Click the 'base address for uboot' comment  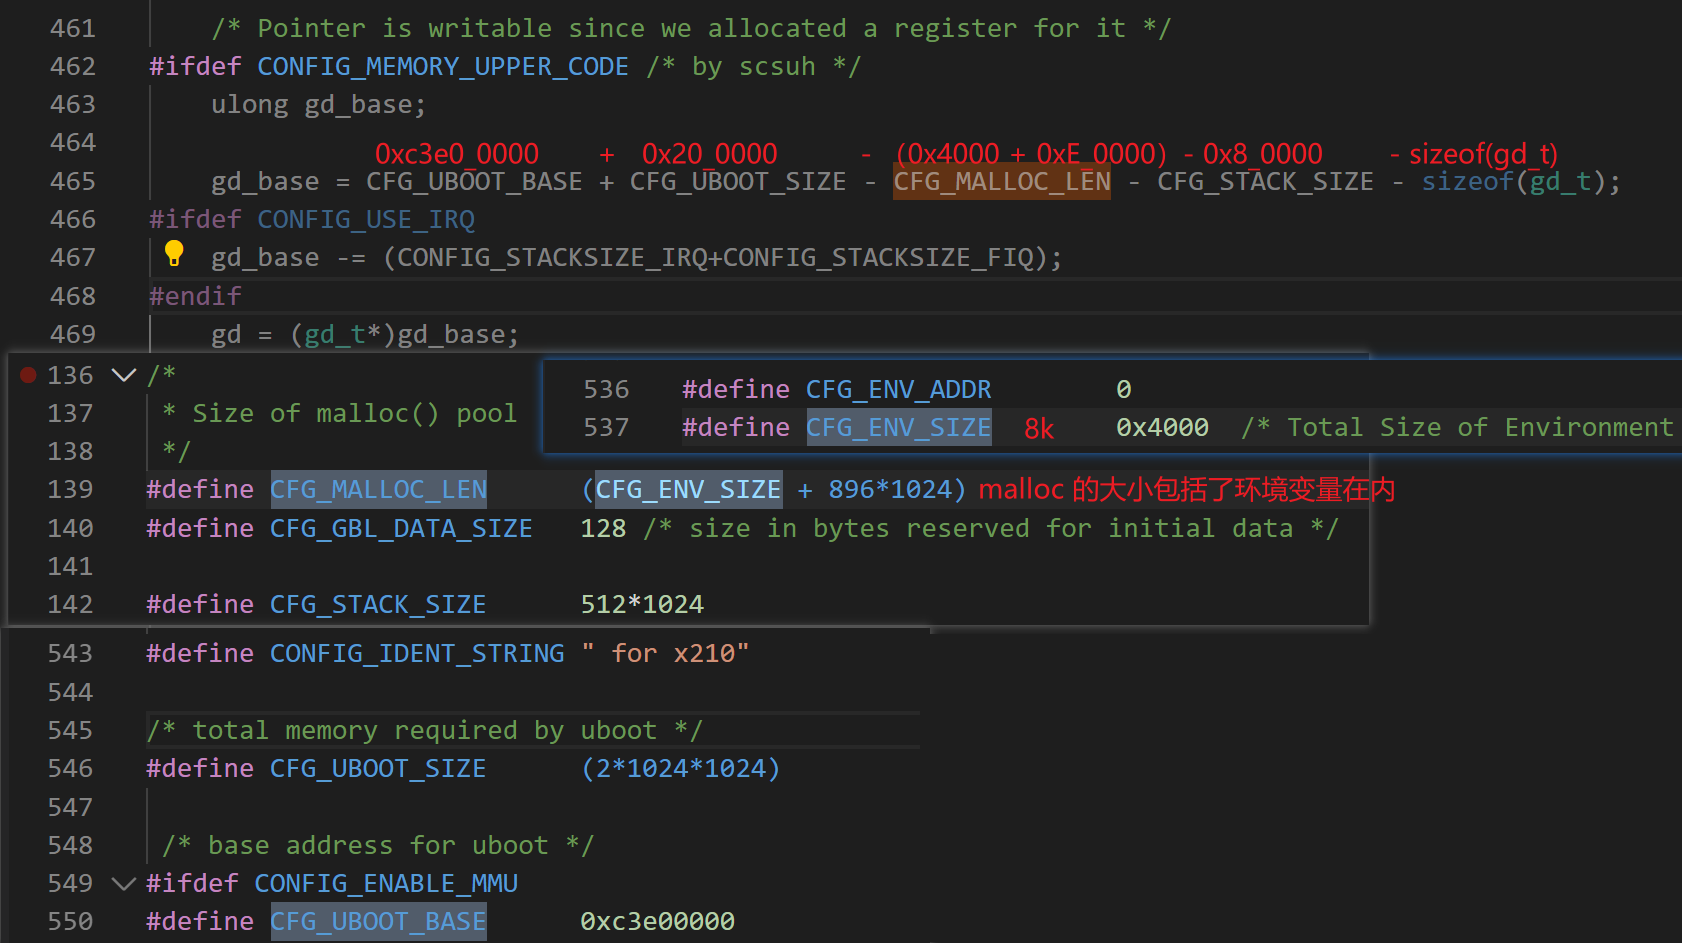pyautogui.click(x=378, y=845)
